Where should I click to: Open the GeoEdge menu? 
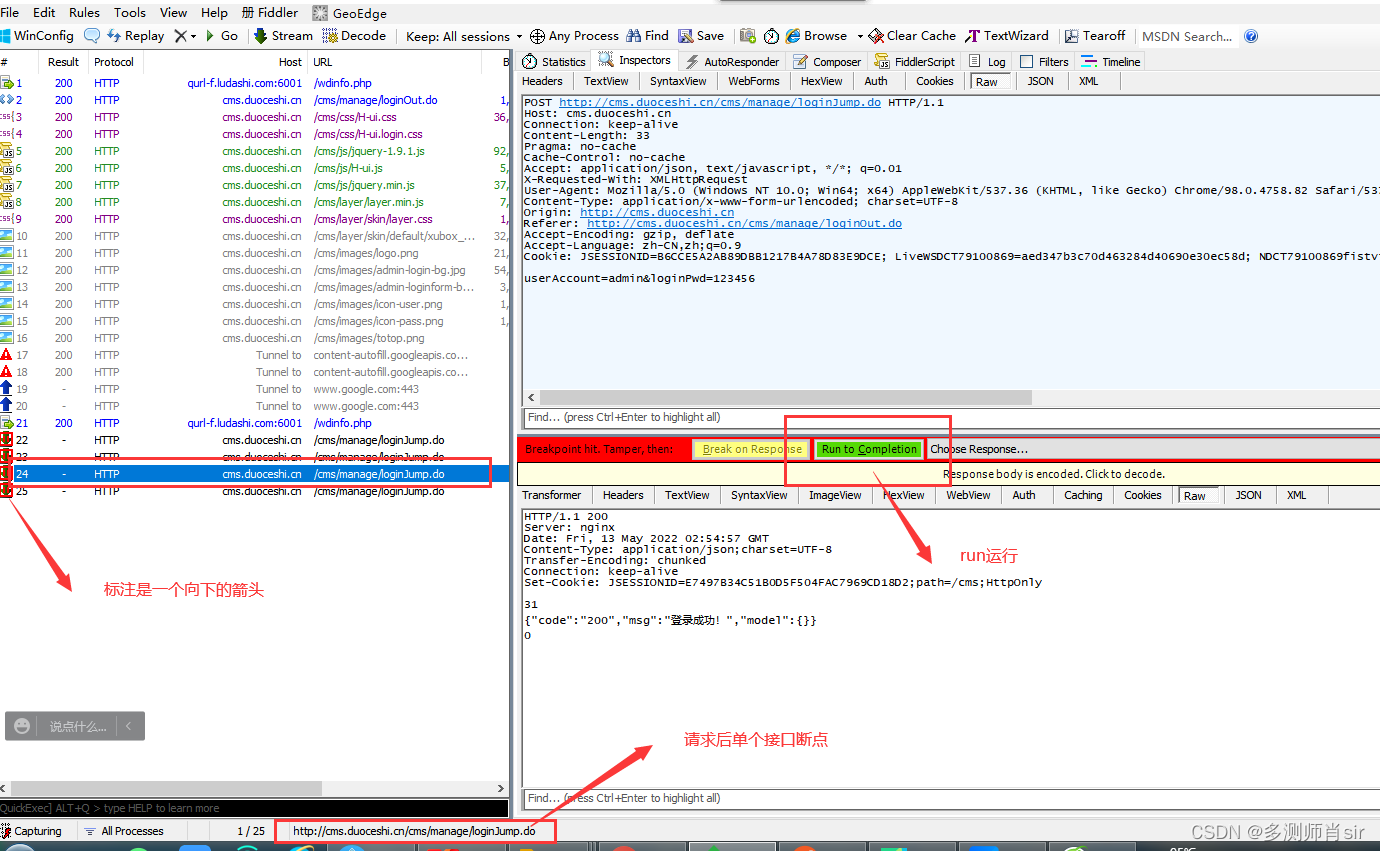click(350, 13)
